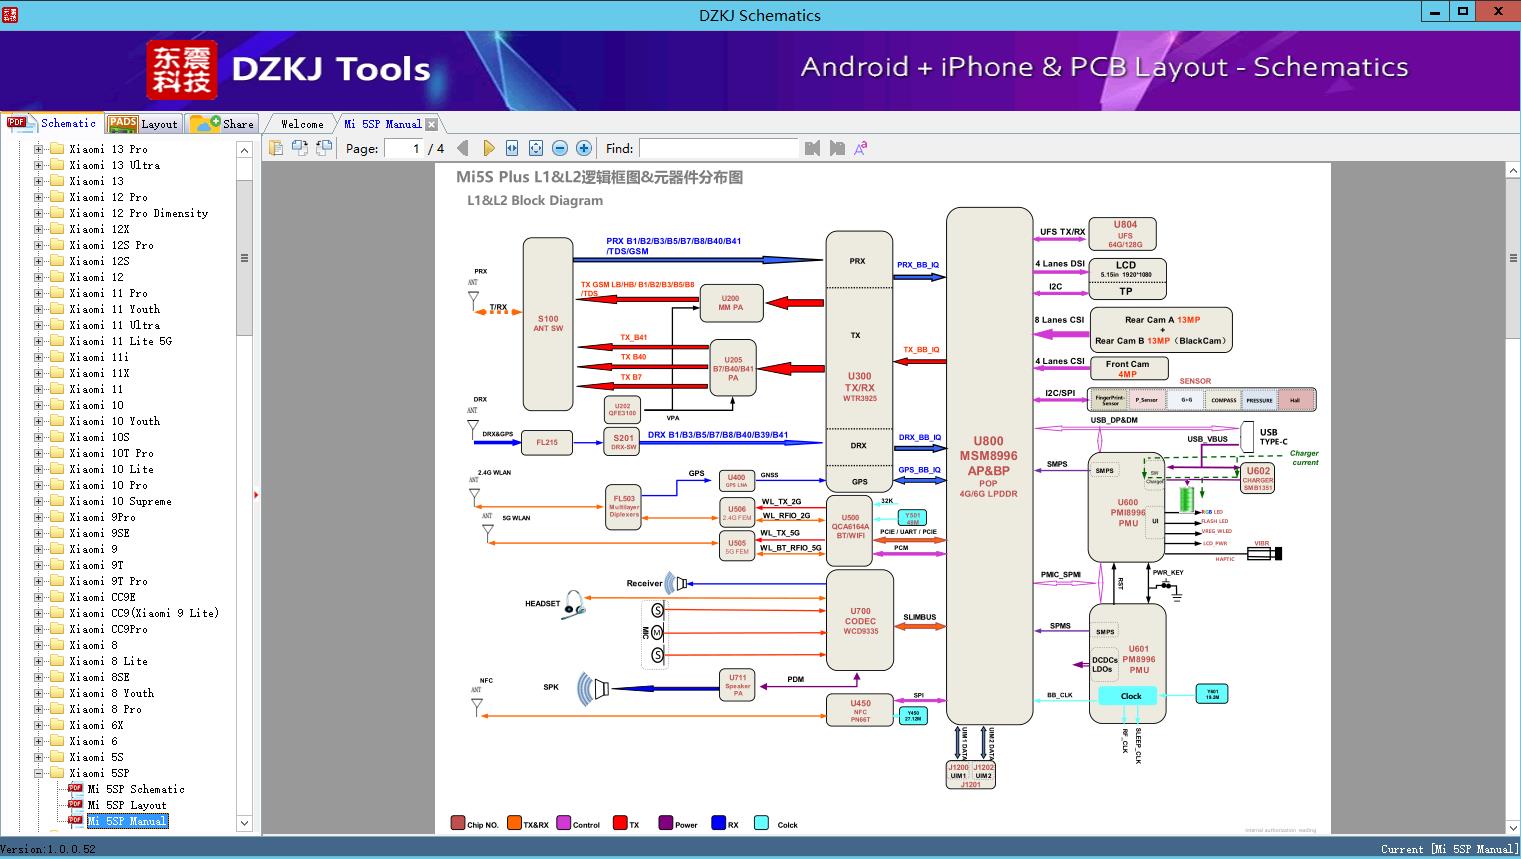The width and height of the screenshot is (1521, 859).
Task: Click the find previous icon
Action: click(x=812, y=148)
